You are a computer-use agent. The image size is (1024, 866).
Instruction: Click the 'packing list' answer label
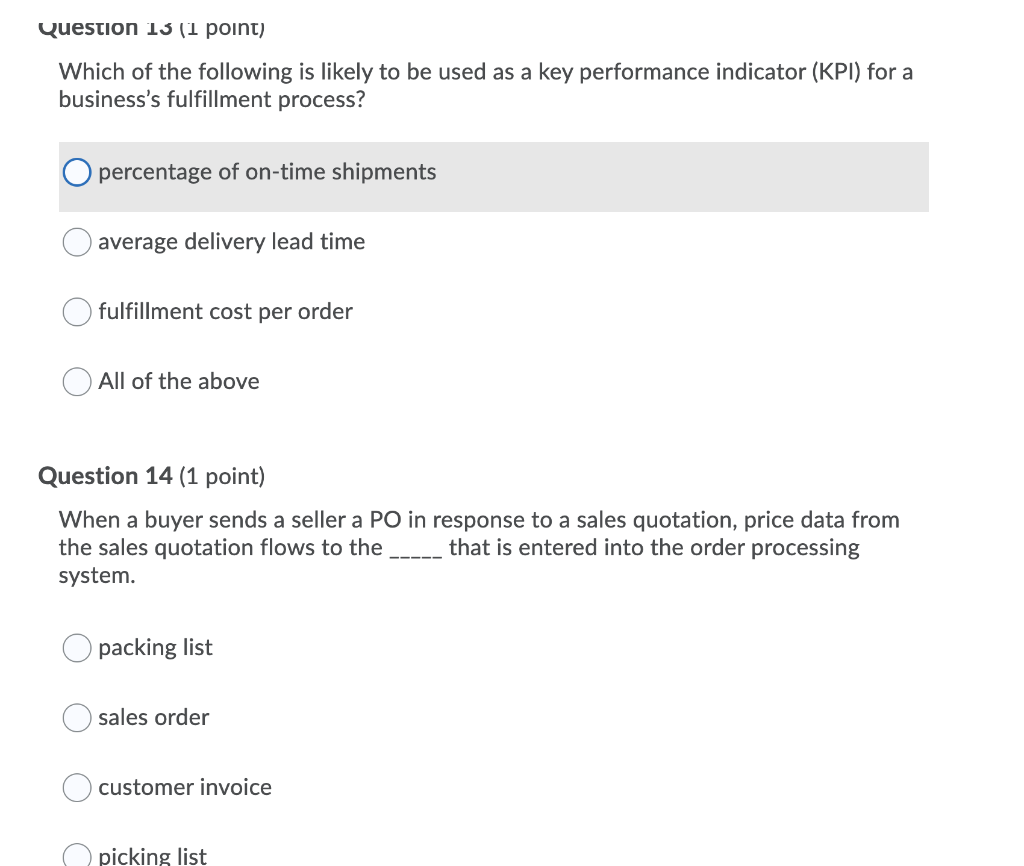154,648
